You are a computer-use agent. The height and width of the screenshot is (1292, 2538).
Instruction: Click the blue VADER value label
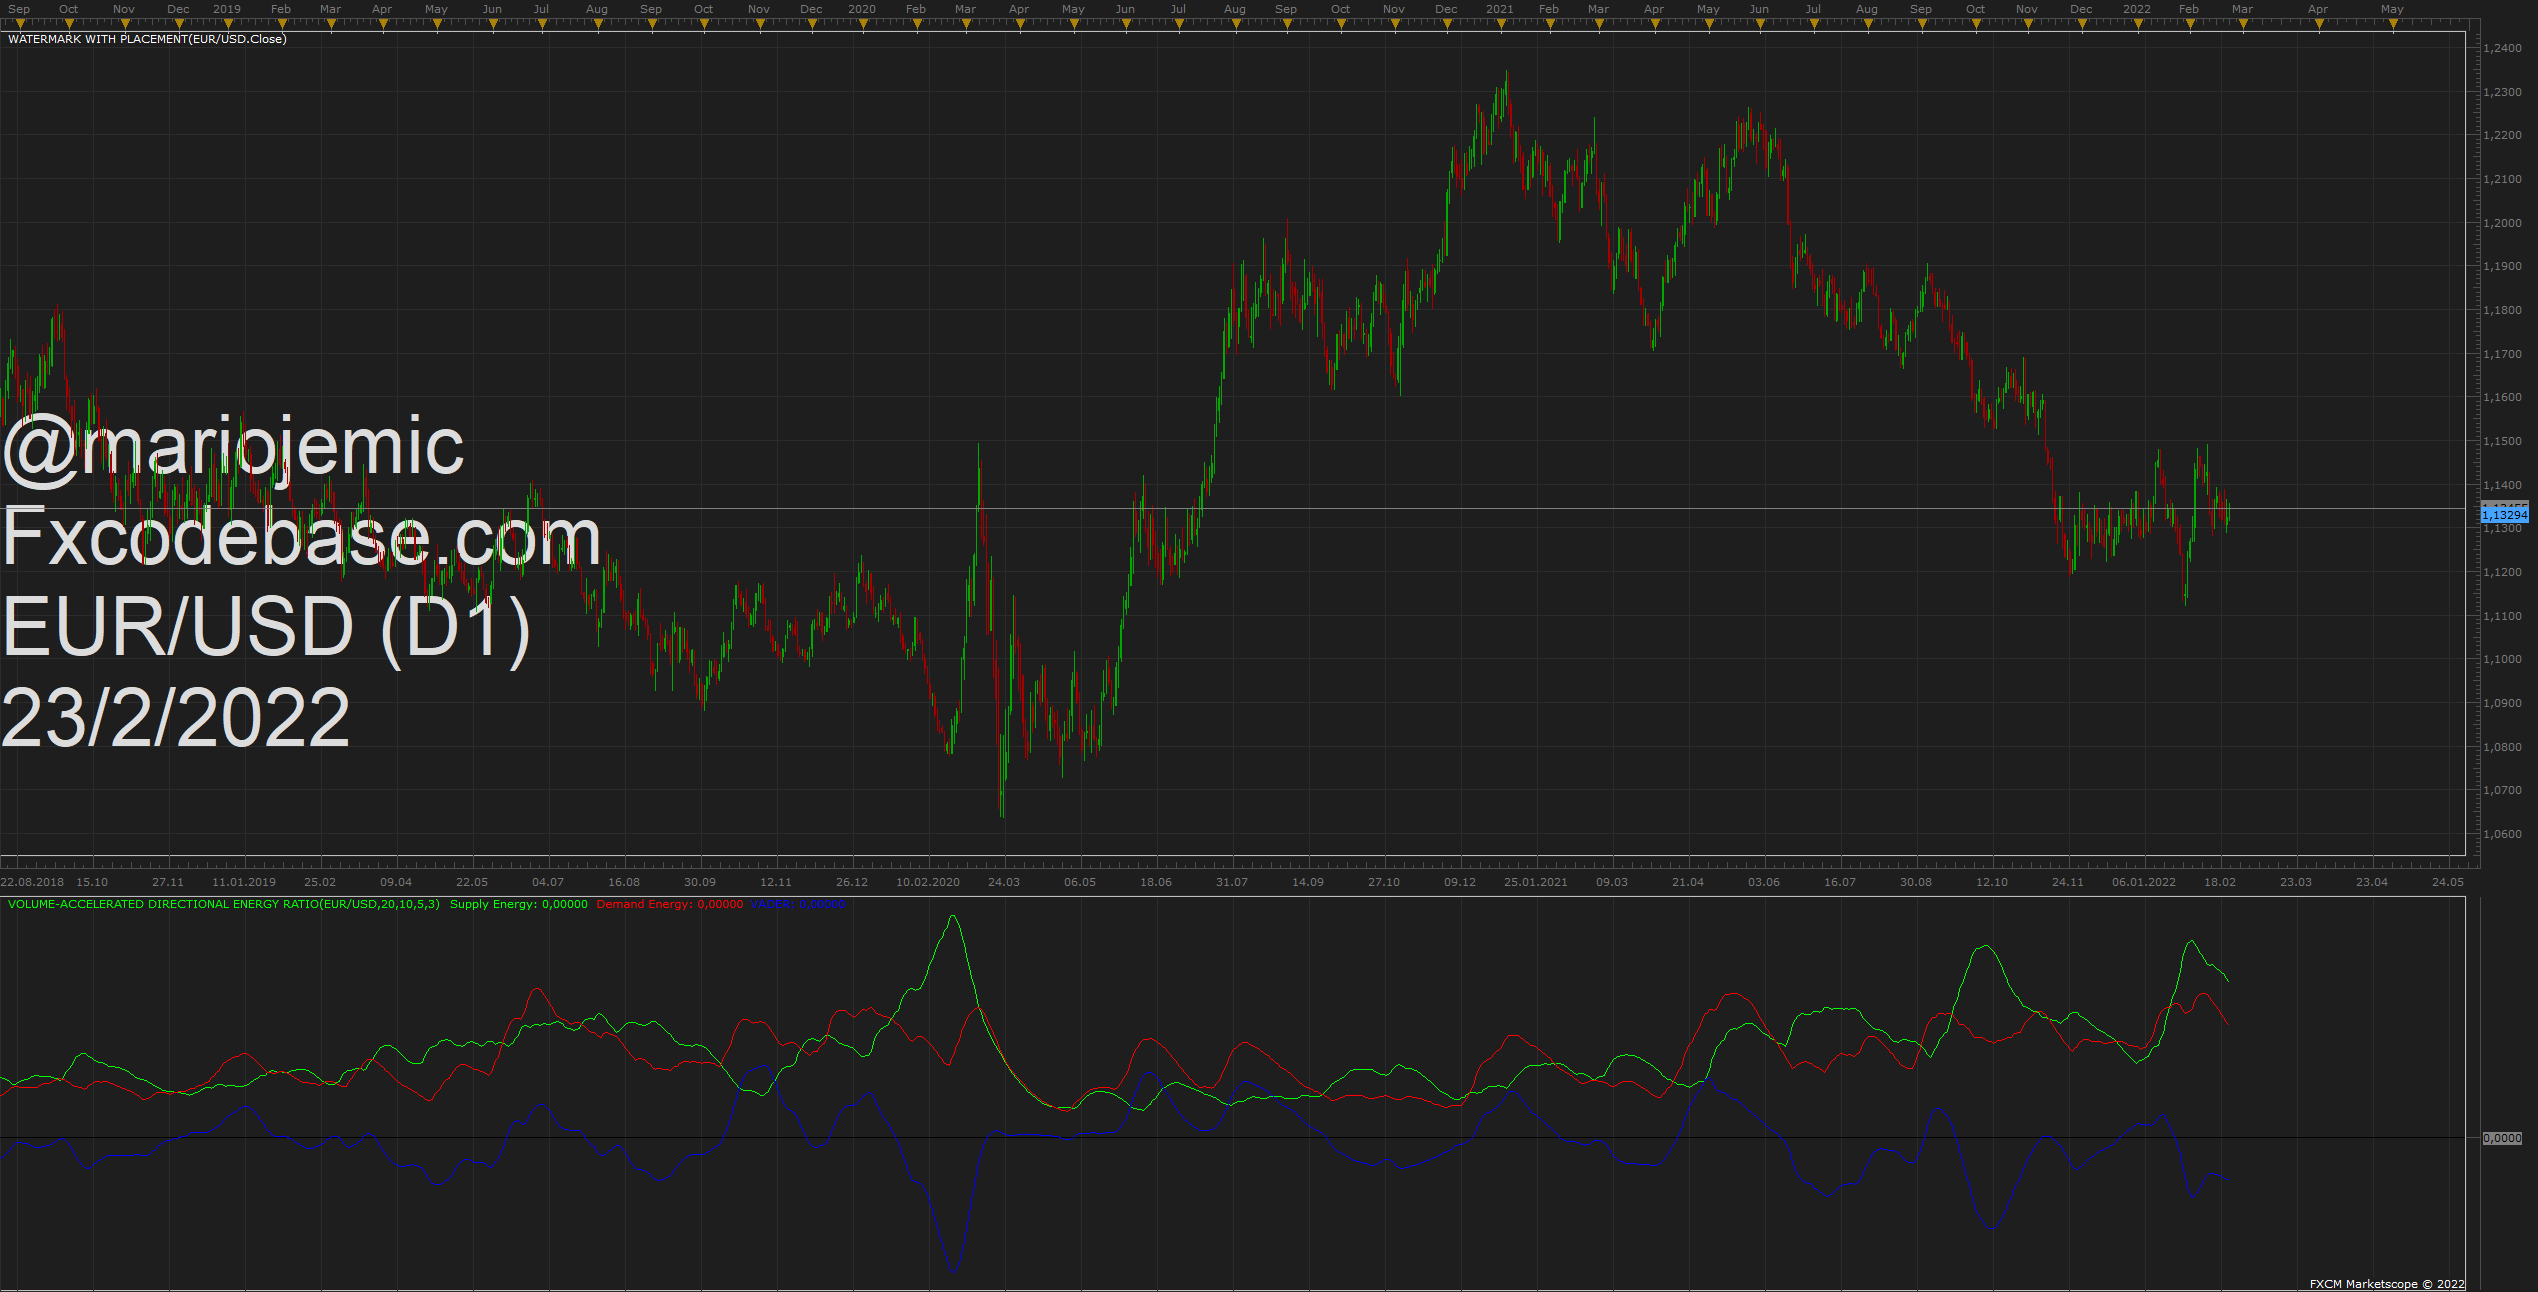(798, 904)
